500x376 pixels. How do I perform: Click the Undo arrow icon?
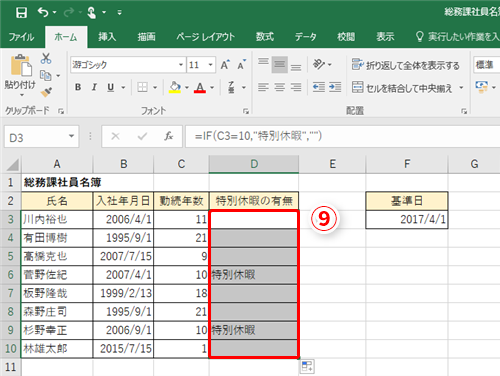[43, 12]
